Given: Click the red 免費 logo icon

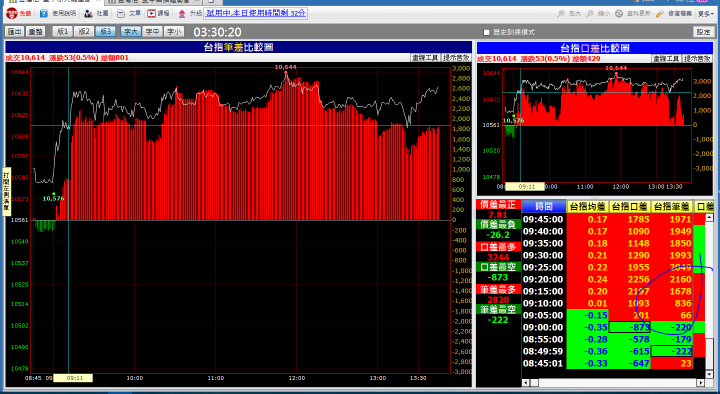Looking at the screenshot, I should [x=12, y=13].
